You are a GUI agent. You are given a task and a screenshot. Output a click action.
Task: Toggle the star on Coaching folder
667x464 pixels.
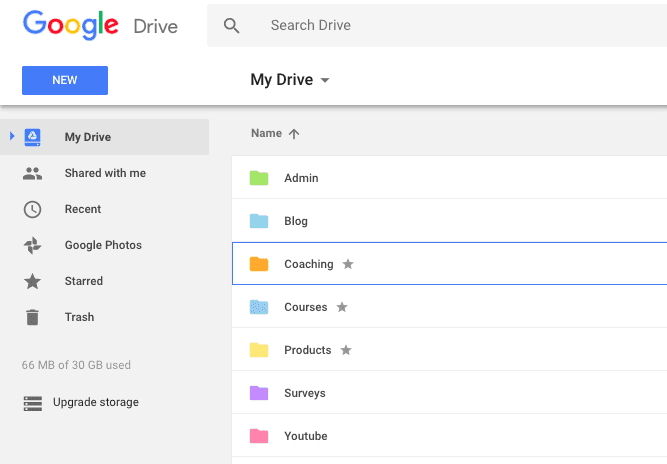(348, 264)
